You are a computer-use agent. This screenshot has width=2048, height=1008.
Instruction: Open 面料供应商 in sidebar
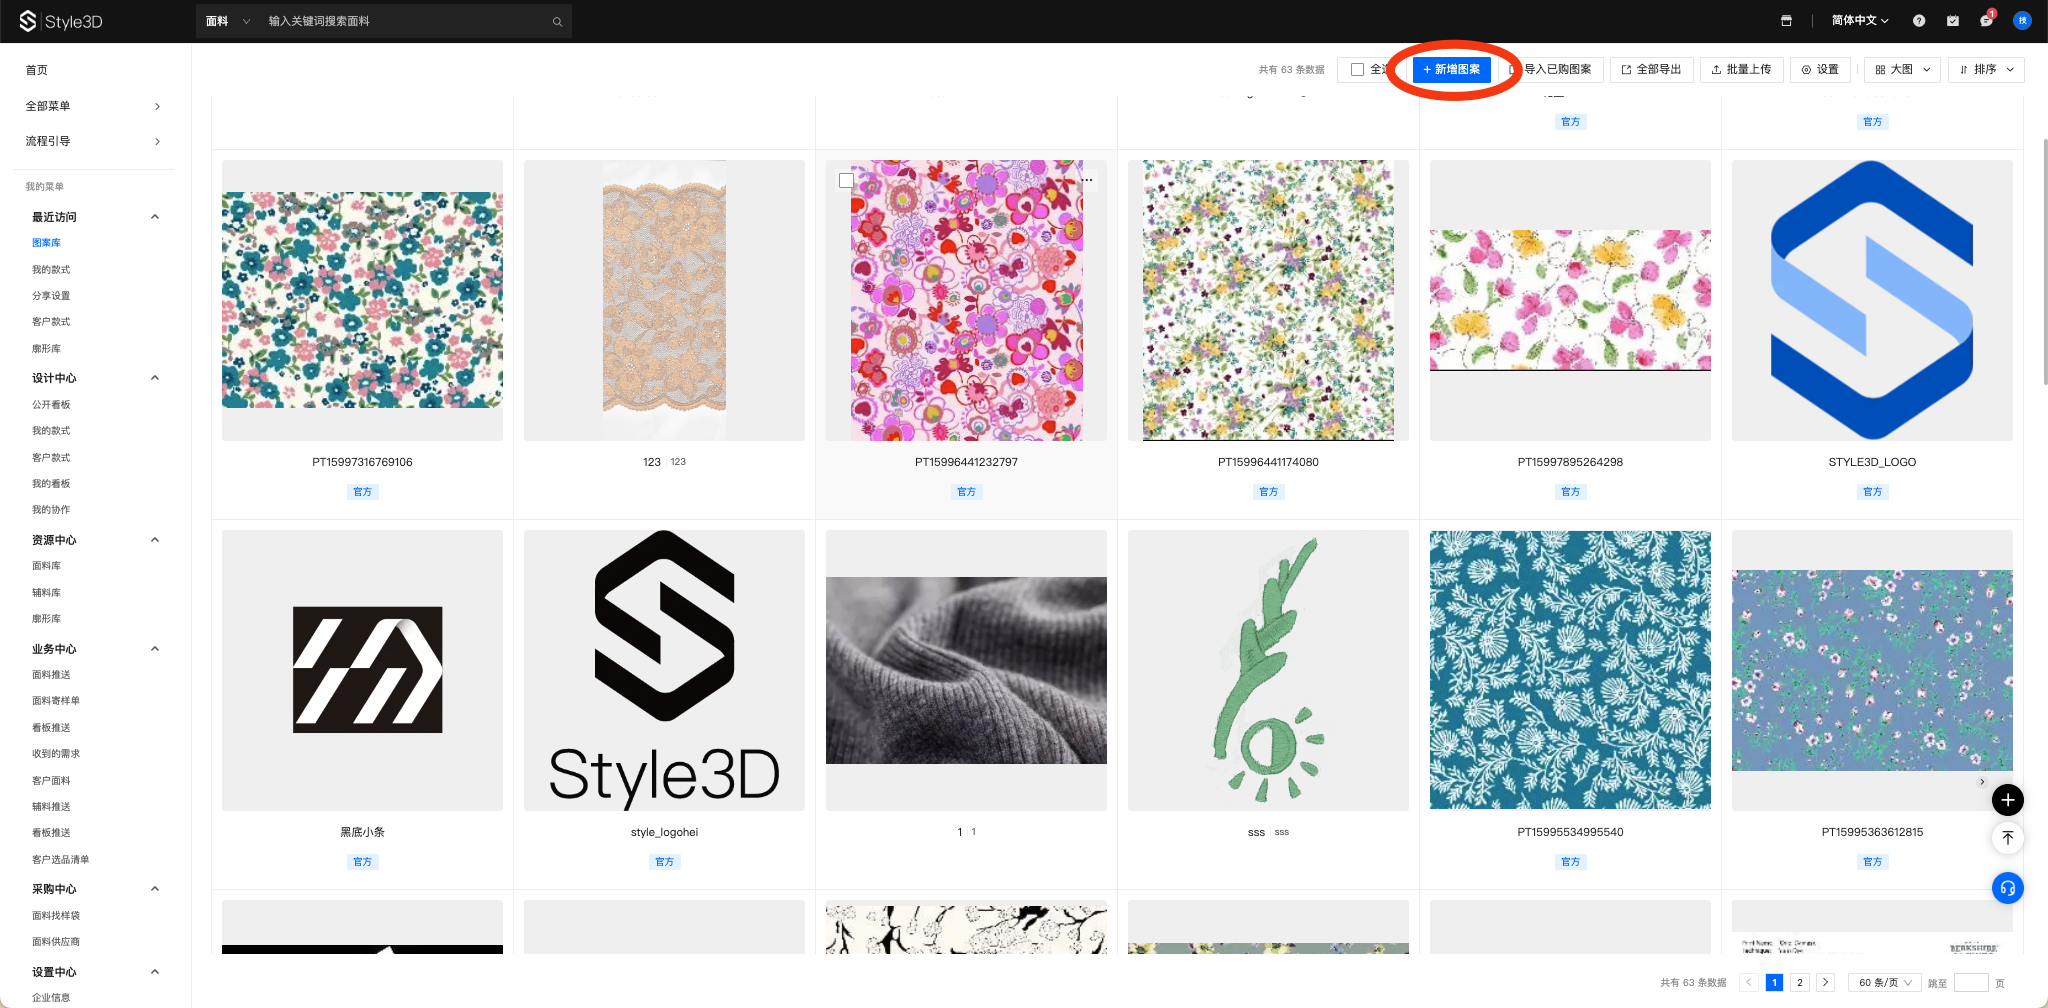[56, 942]
